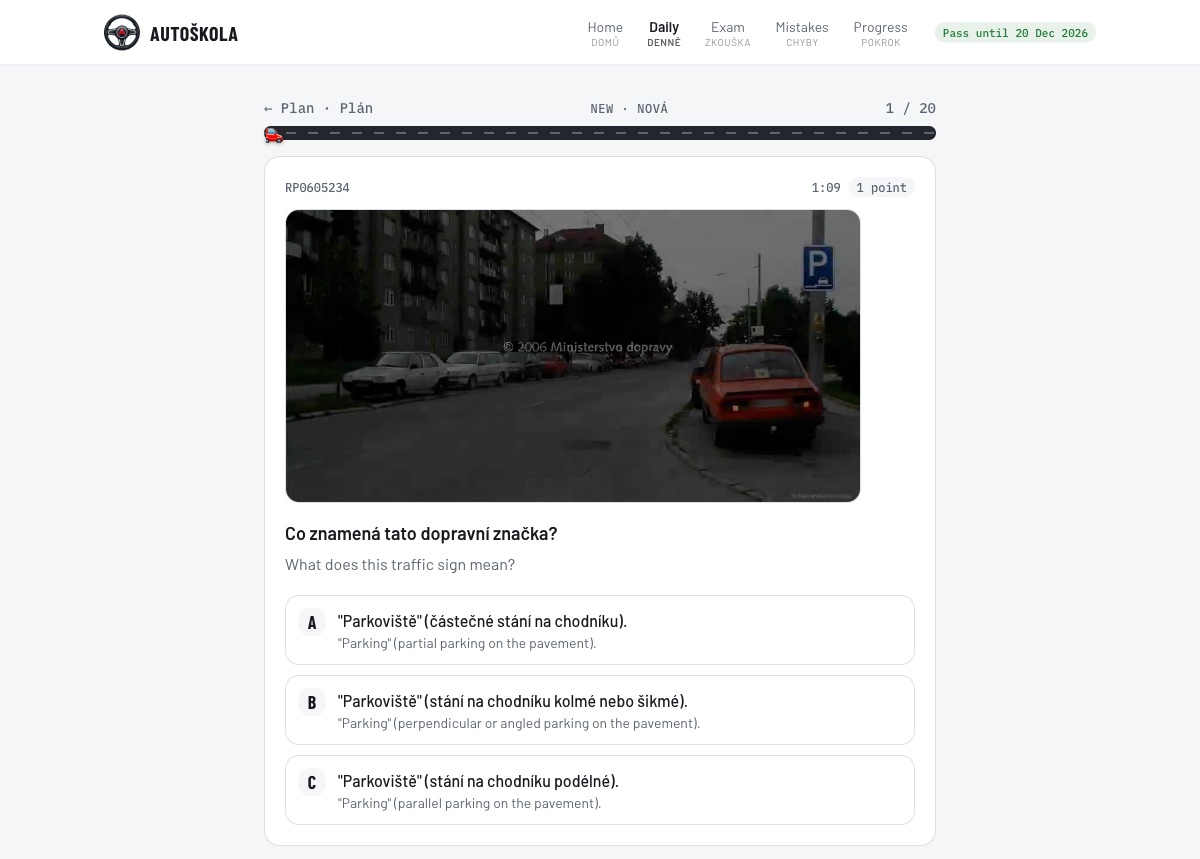Open the Progress (Pokrok) tab
The width and height of the screenshot is (1200, 859).
coord(880,33)
